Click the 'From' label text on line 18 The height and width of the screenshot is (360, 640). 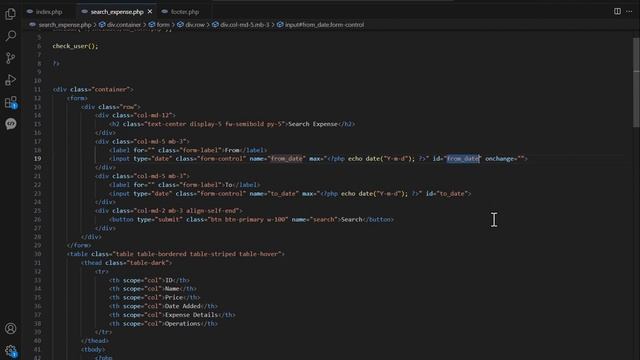232,150
